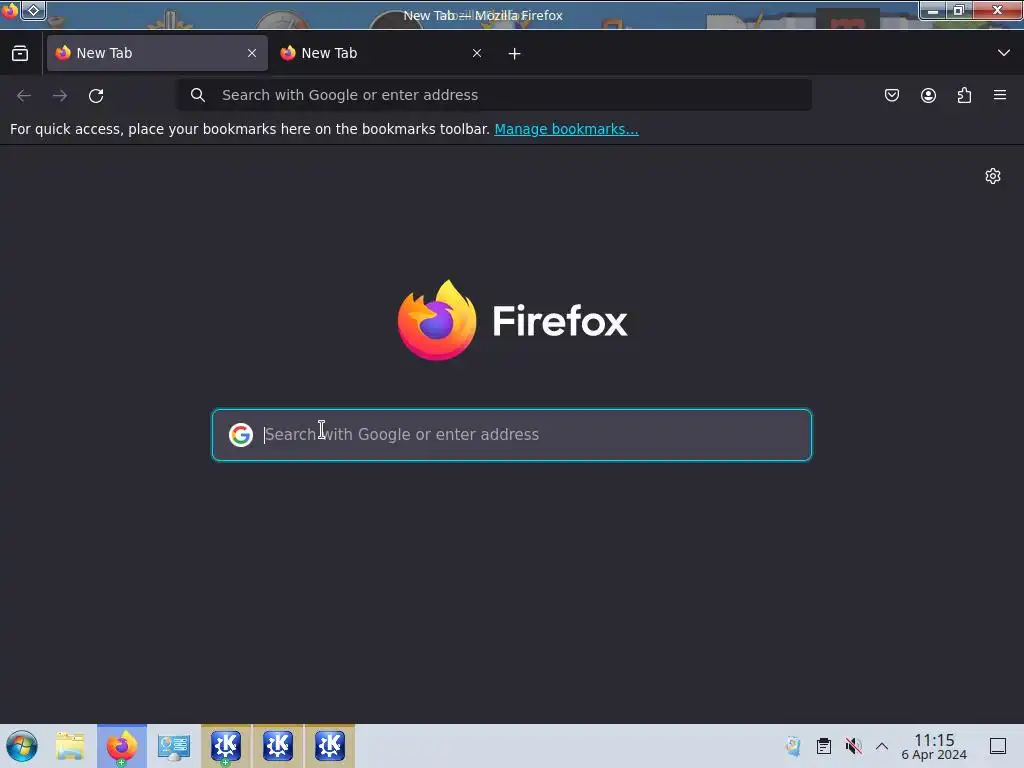1024x768 pixels.
Task: Expand the list all tabs chevron
Action: (1004, 53)
